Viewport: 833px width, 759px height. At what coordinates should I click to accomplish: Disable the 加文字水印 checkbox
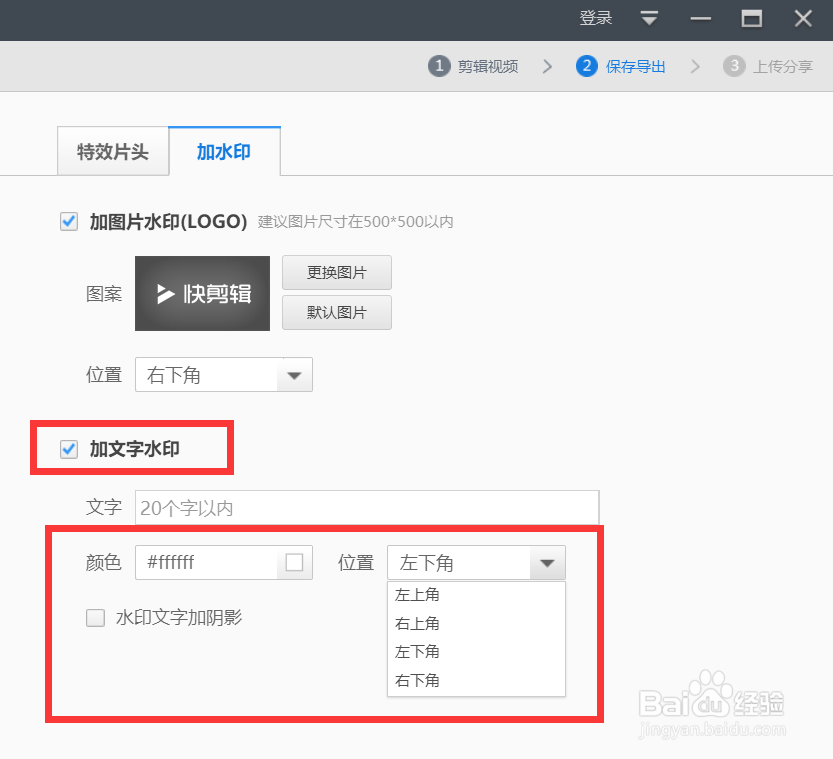point(68,449)
